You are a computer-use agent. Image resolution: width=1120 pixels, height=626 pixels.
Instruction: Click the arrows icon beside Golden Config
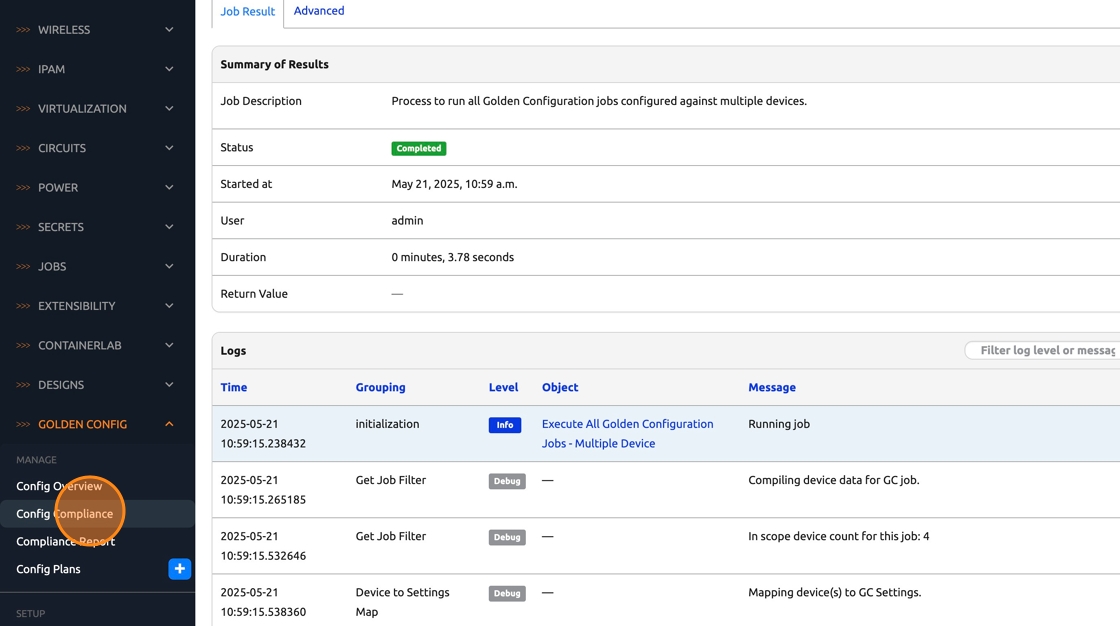(x=23, y=425)
